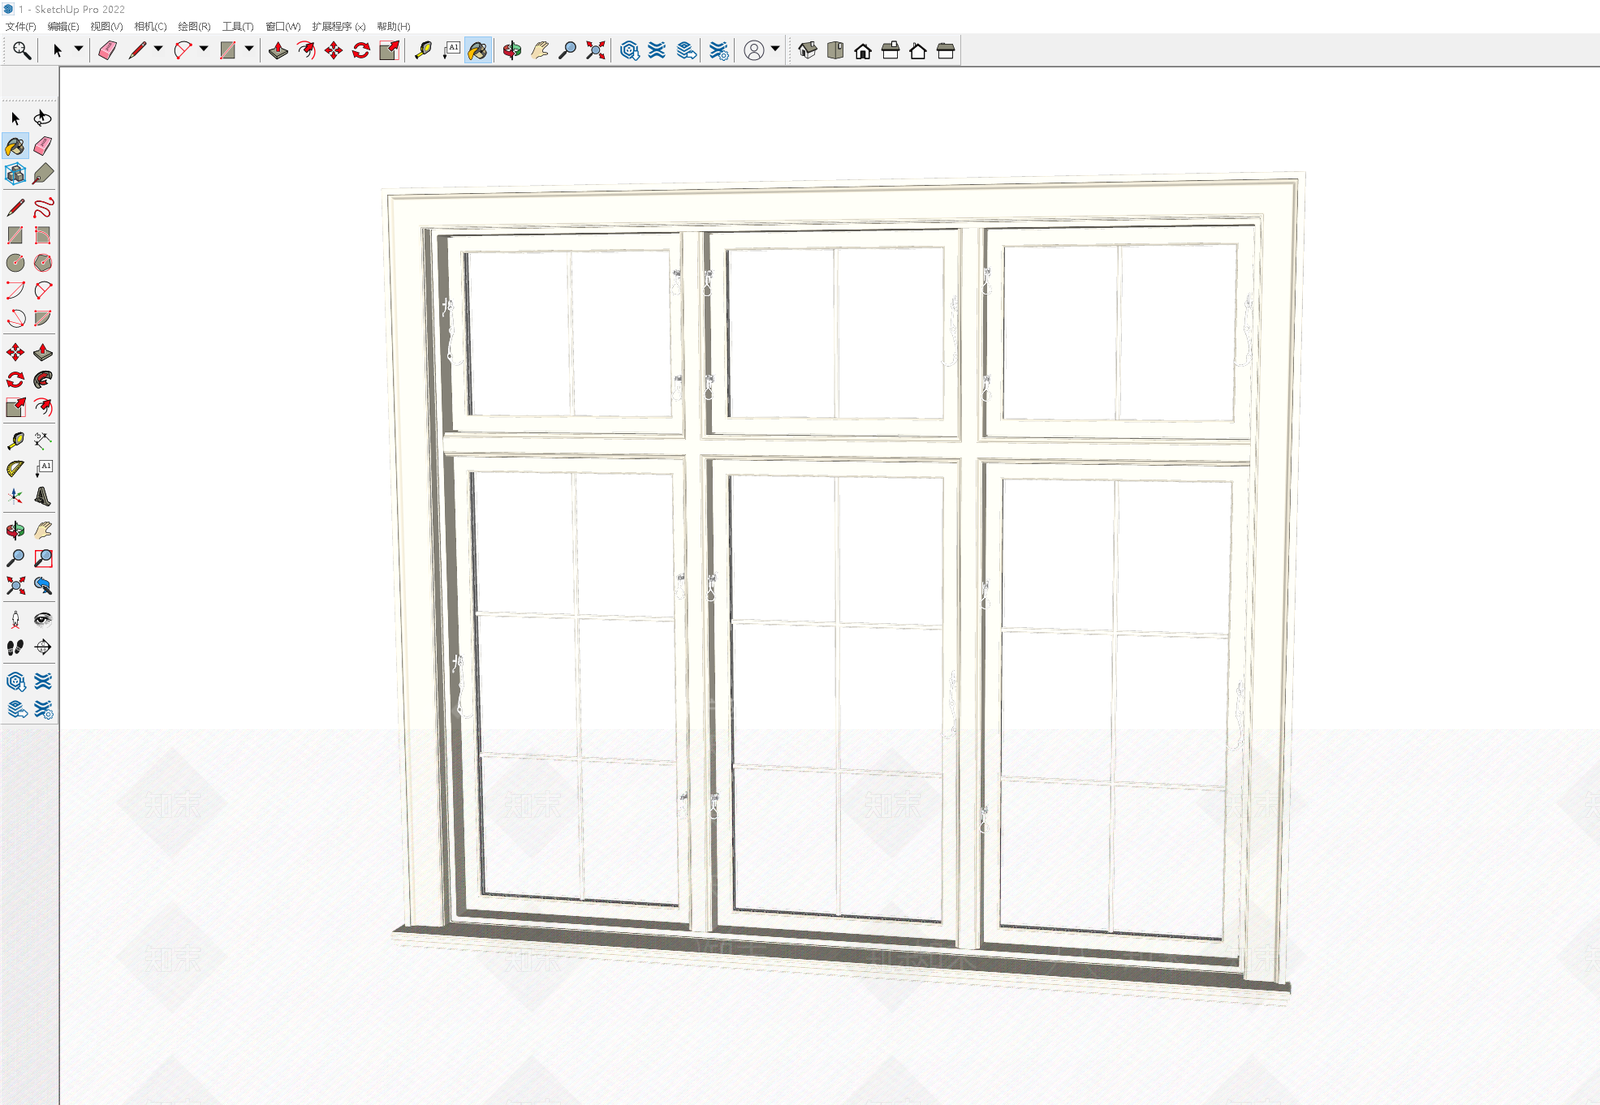Activate the Make Component tool

click(x=15, y=174)
